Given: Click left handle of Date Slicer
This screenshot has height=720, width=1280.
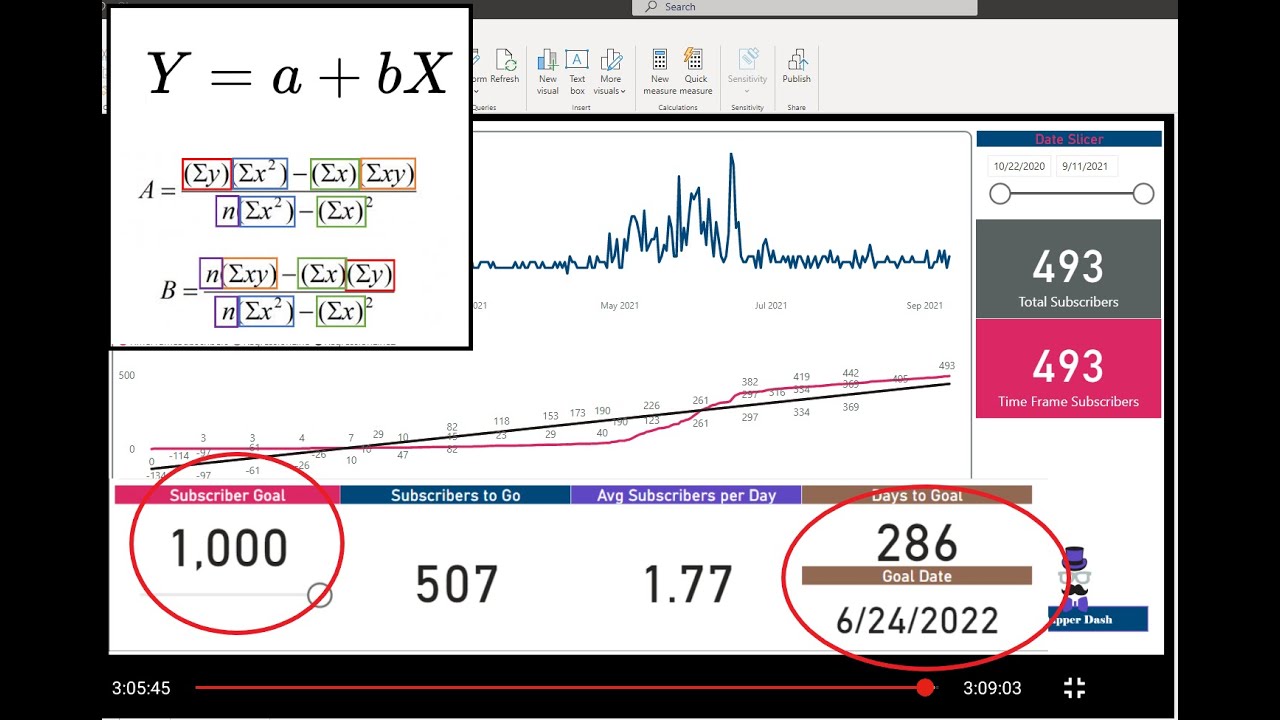Looking at the screenshot, I should coord(1000,194).
